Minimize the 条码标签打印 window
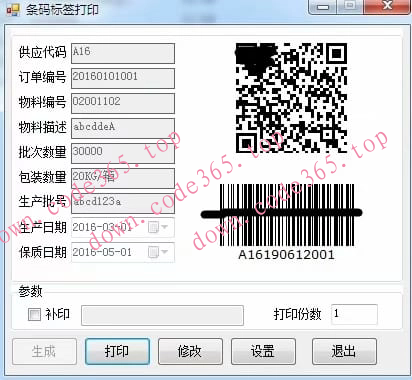412x380 pixels. [323, 7]
